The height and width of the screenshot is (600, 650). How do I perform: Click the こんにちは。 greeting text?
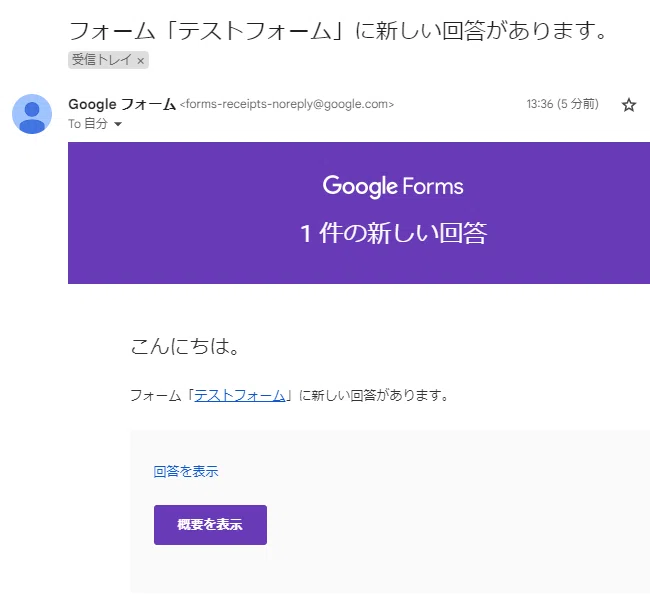pyautogui.click(x=185, y=346)
